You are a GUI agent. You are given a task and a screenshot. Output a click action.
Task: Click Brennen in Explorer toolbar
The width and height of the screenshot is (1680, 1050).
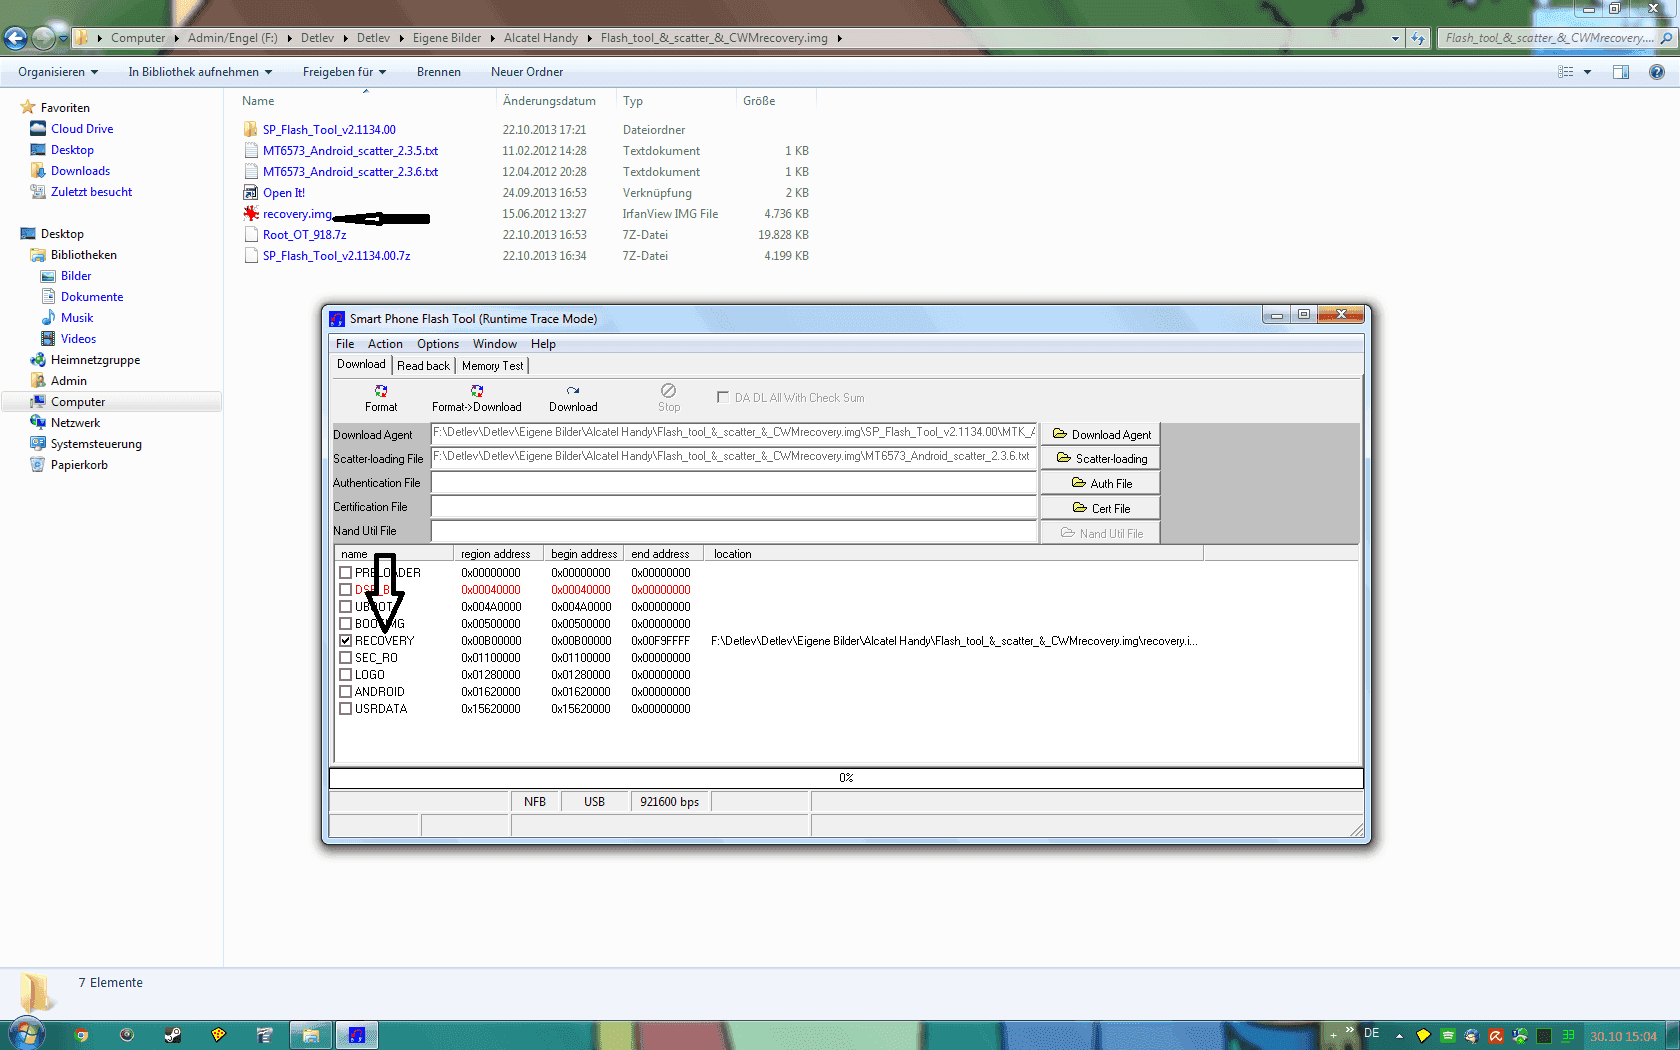tap(439, 72)
